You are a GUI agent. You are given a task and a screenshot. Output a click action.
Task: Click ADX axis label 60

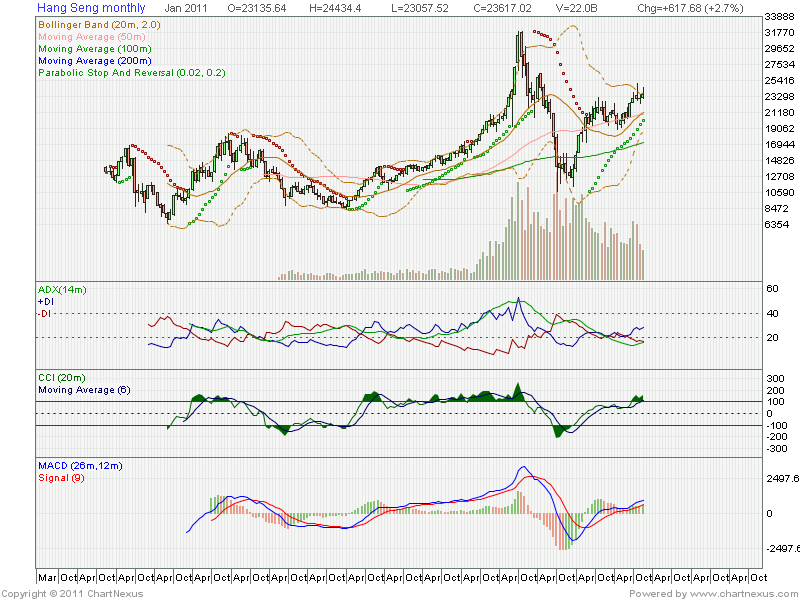click(x=772, y=289)
